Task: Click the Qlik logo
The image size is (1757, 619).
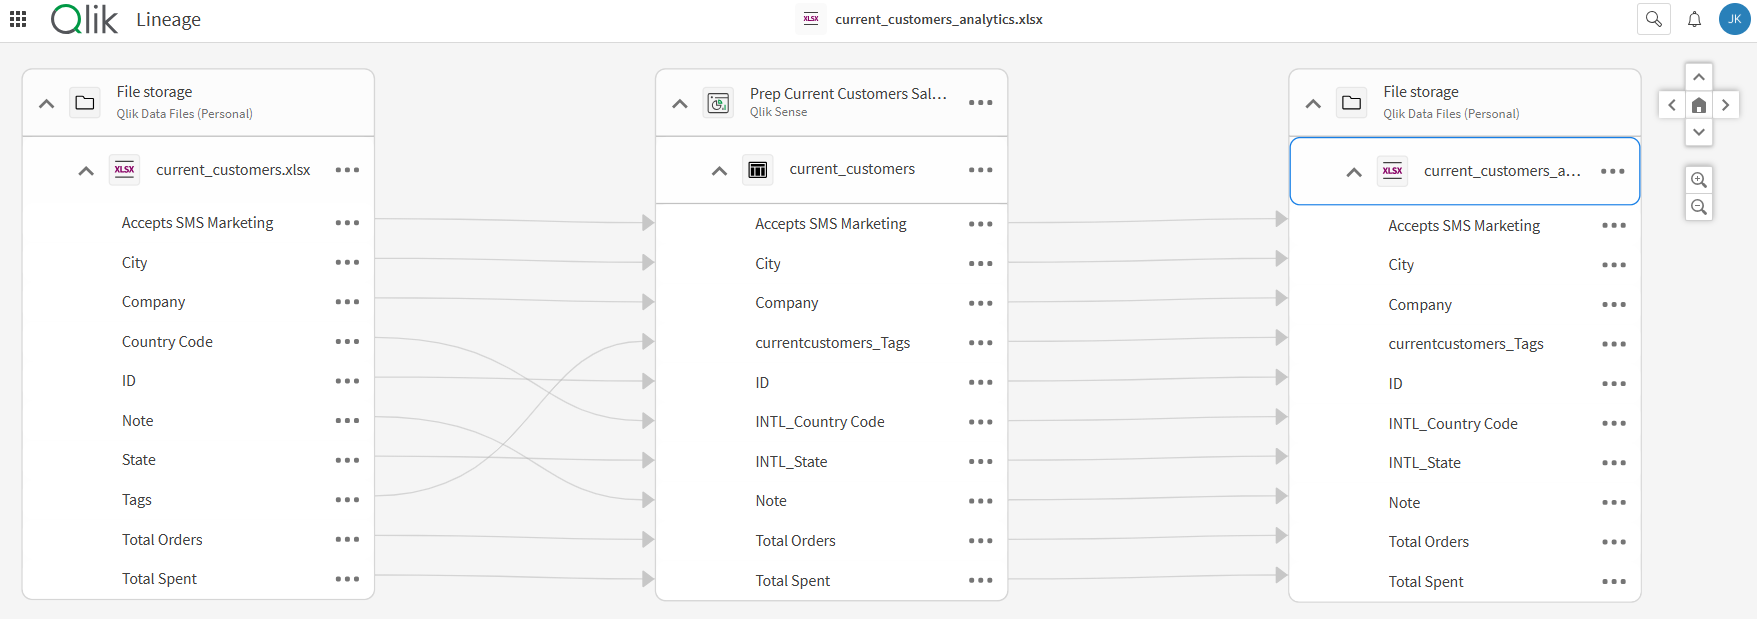Action: click(84, 19)
